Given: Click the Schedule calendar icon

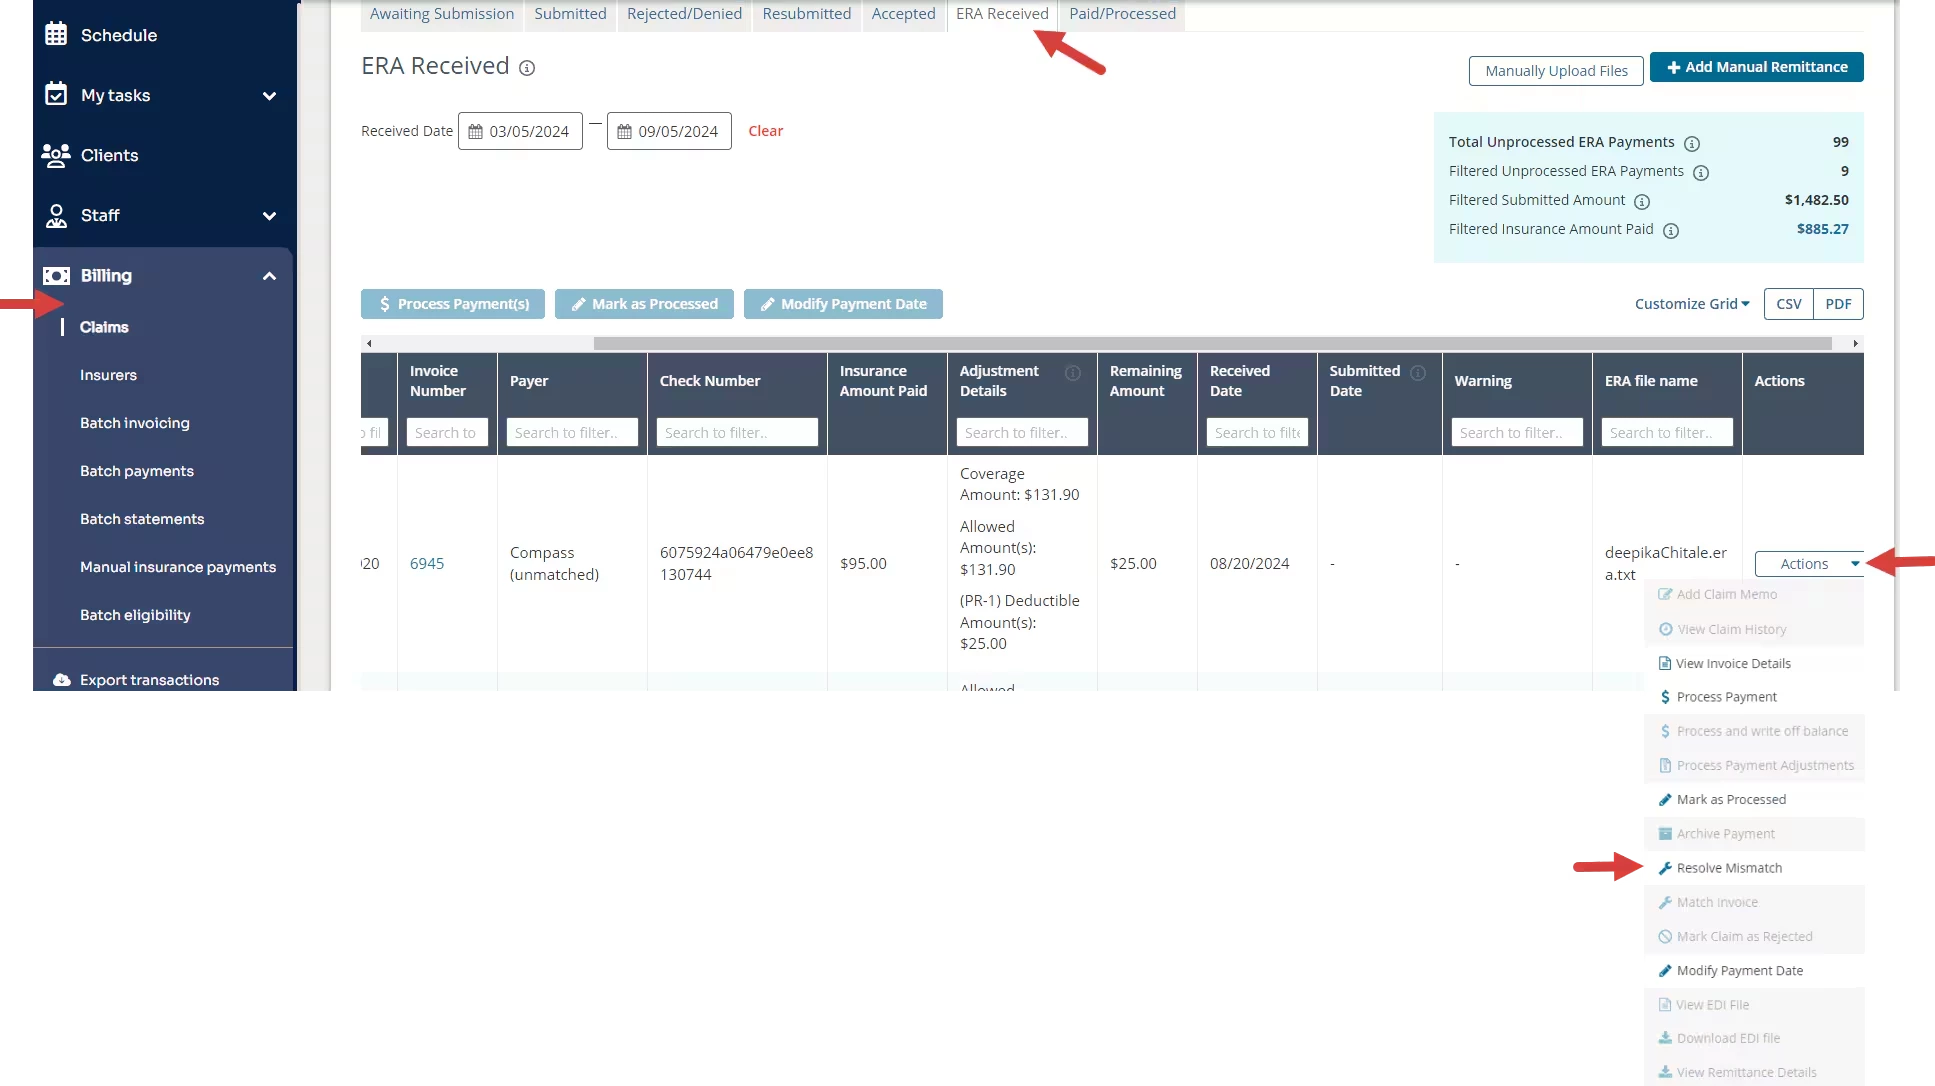Looking at the screenshot, I should (x=56, y=34).
